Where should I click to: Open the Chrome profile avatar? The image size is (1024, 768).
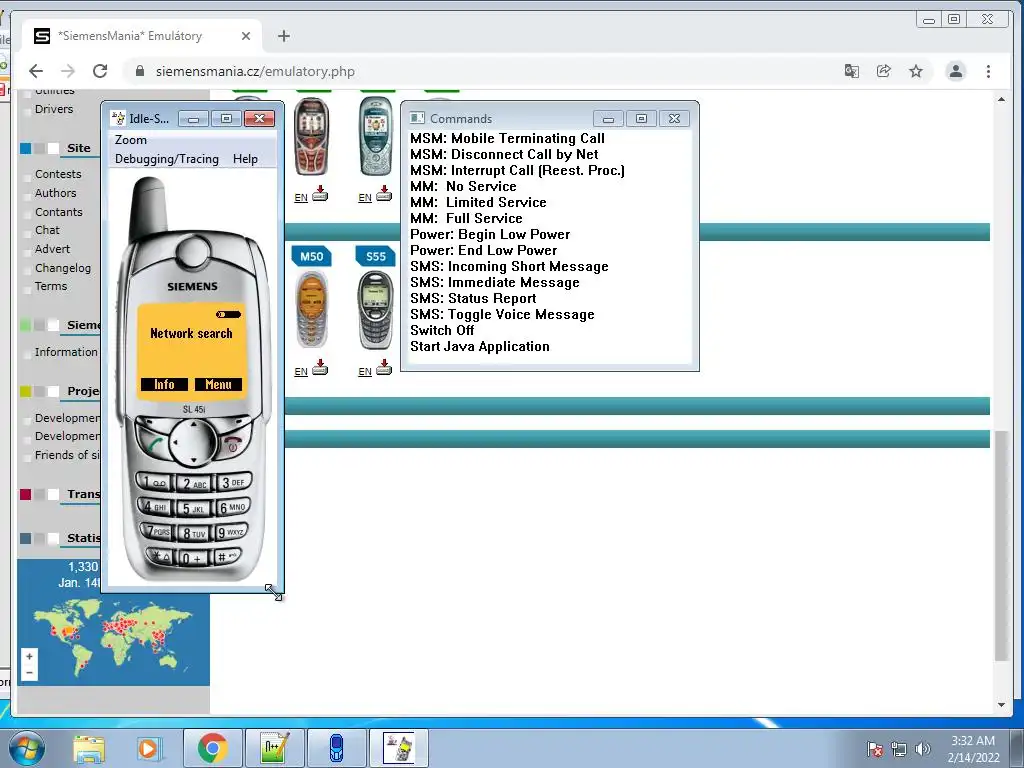[x=955, y=71]
